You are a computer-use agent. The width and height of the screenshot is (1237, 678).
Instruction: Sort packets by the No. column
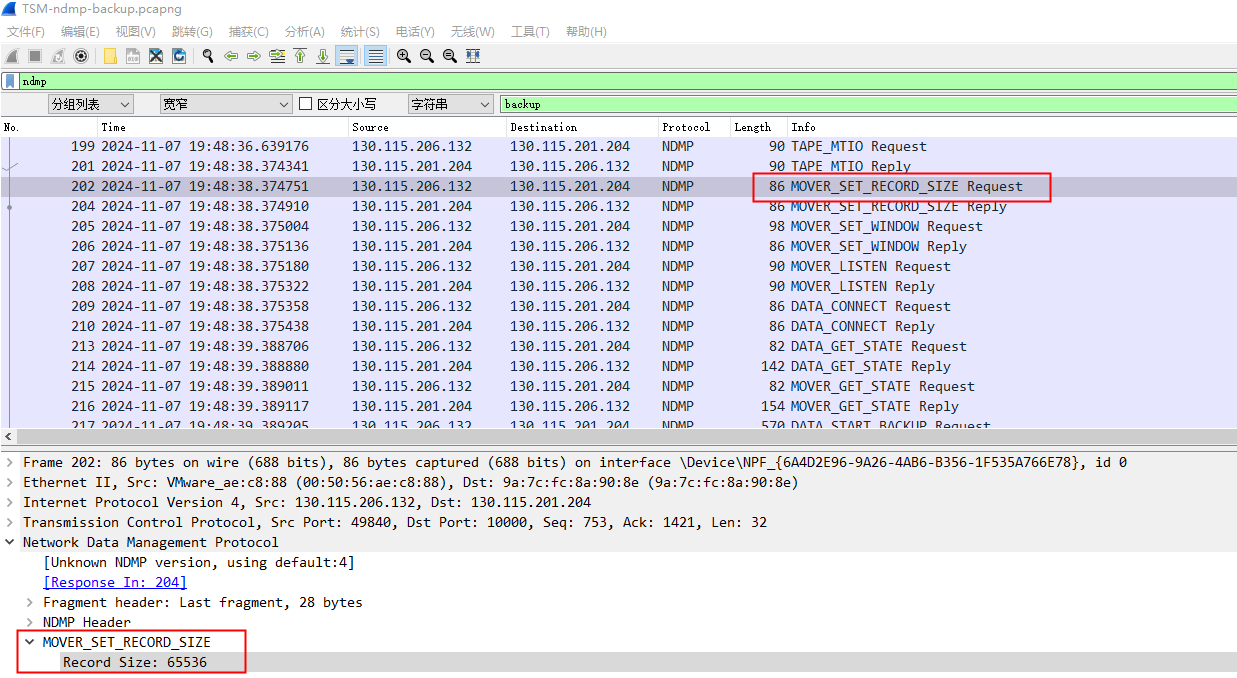(48, 127)
